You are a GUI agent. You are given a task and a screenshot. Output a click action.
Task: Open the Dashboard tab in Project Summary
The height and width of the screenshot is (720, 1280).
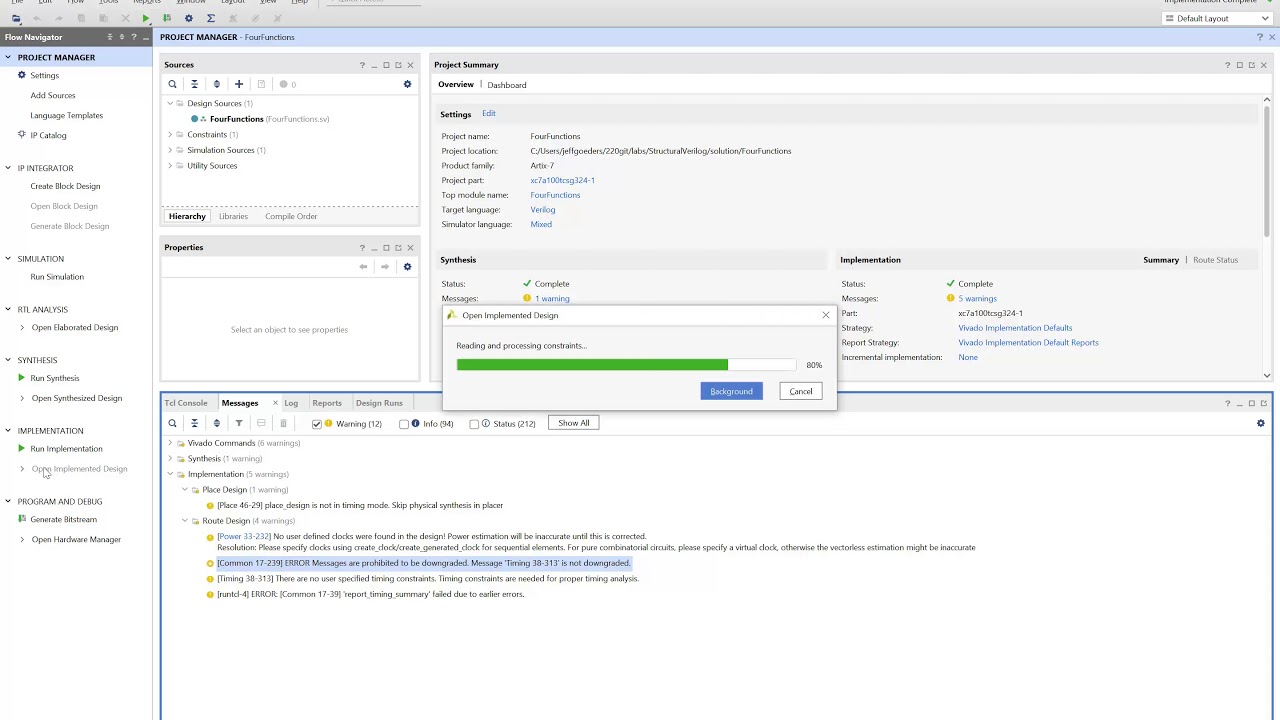tap(507, 85)
